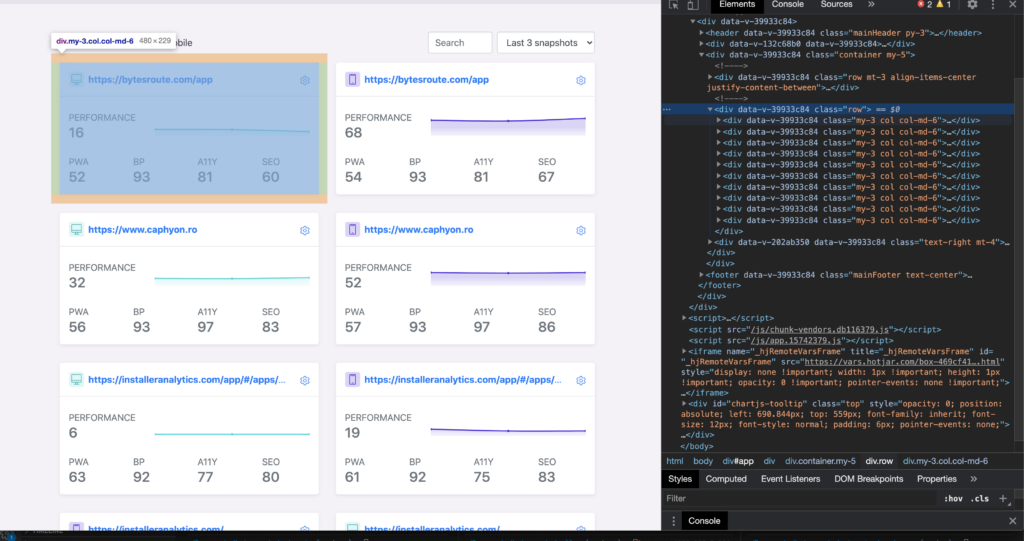Expand the _hjRemoteVarsFrame iframe node

tap(684, 352)
